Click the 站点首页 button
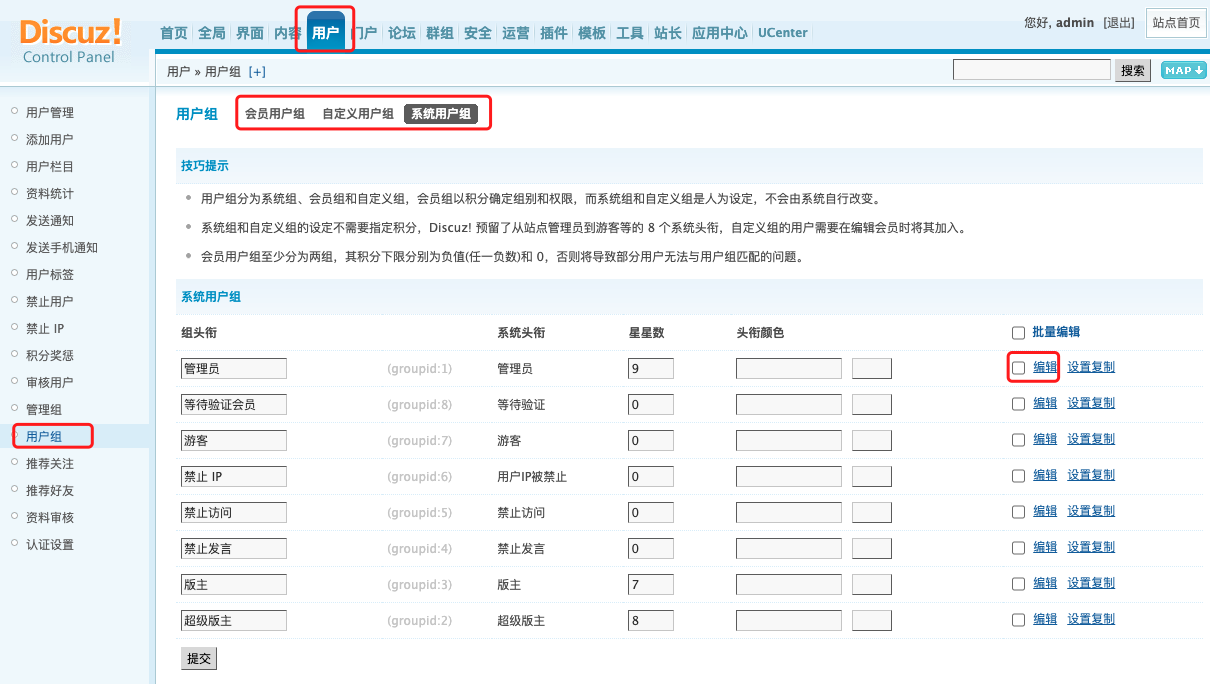Image resolution: width=1210 pixels, height=684 pixels. pyautogui.click(x=1176, y=23)
